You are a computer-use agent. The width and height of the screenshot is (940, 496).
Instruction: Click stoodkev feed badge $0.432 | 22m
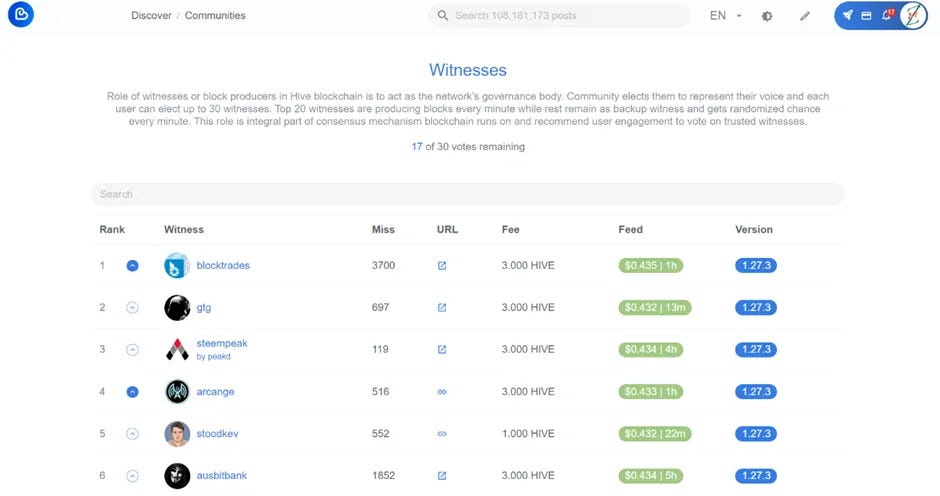[655, 434]
